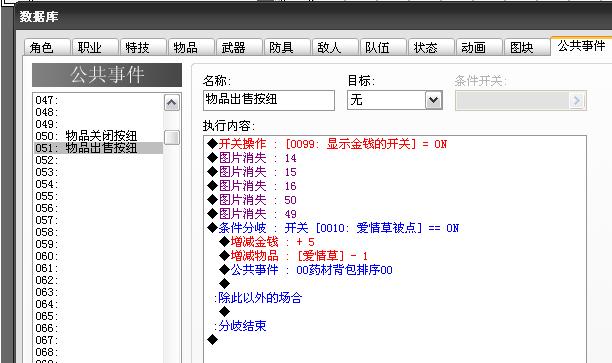
Task: Select list entry 058
Action: tap(98, 232)
